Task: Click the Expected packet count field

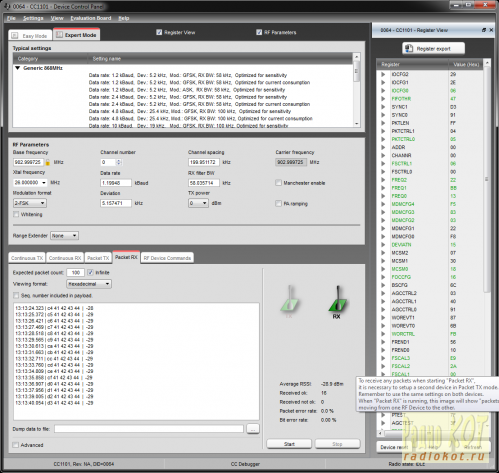Action: (76, 272)
